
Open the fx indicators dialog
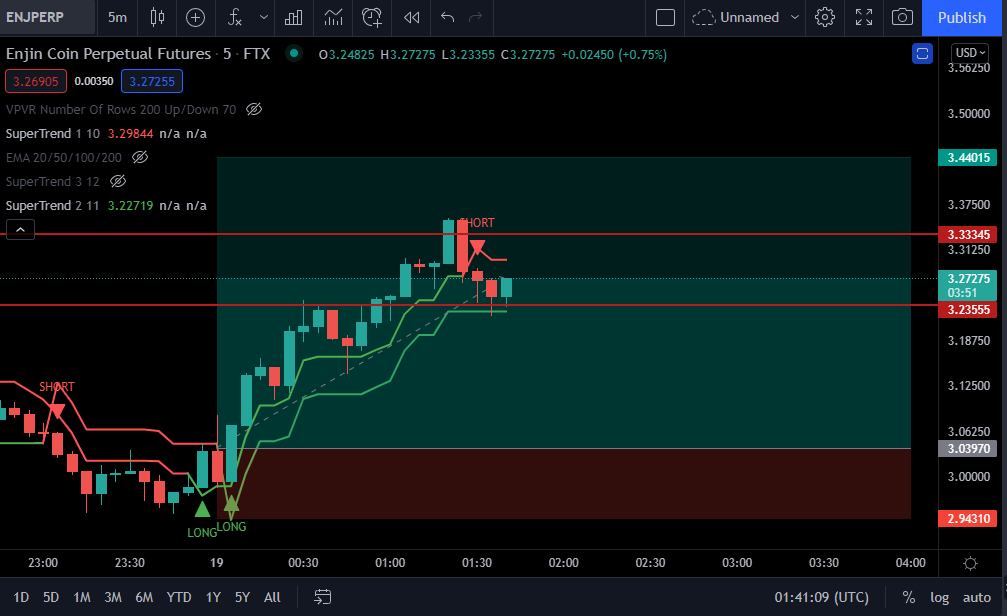(234, 17)
